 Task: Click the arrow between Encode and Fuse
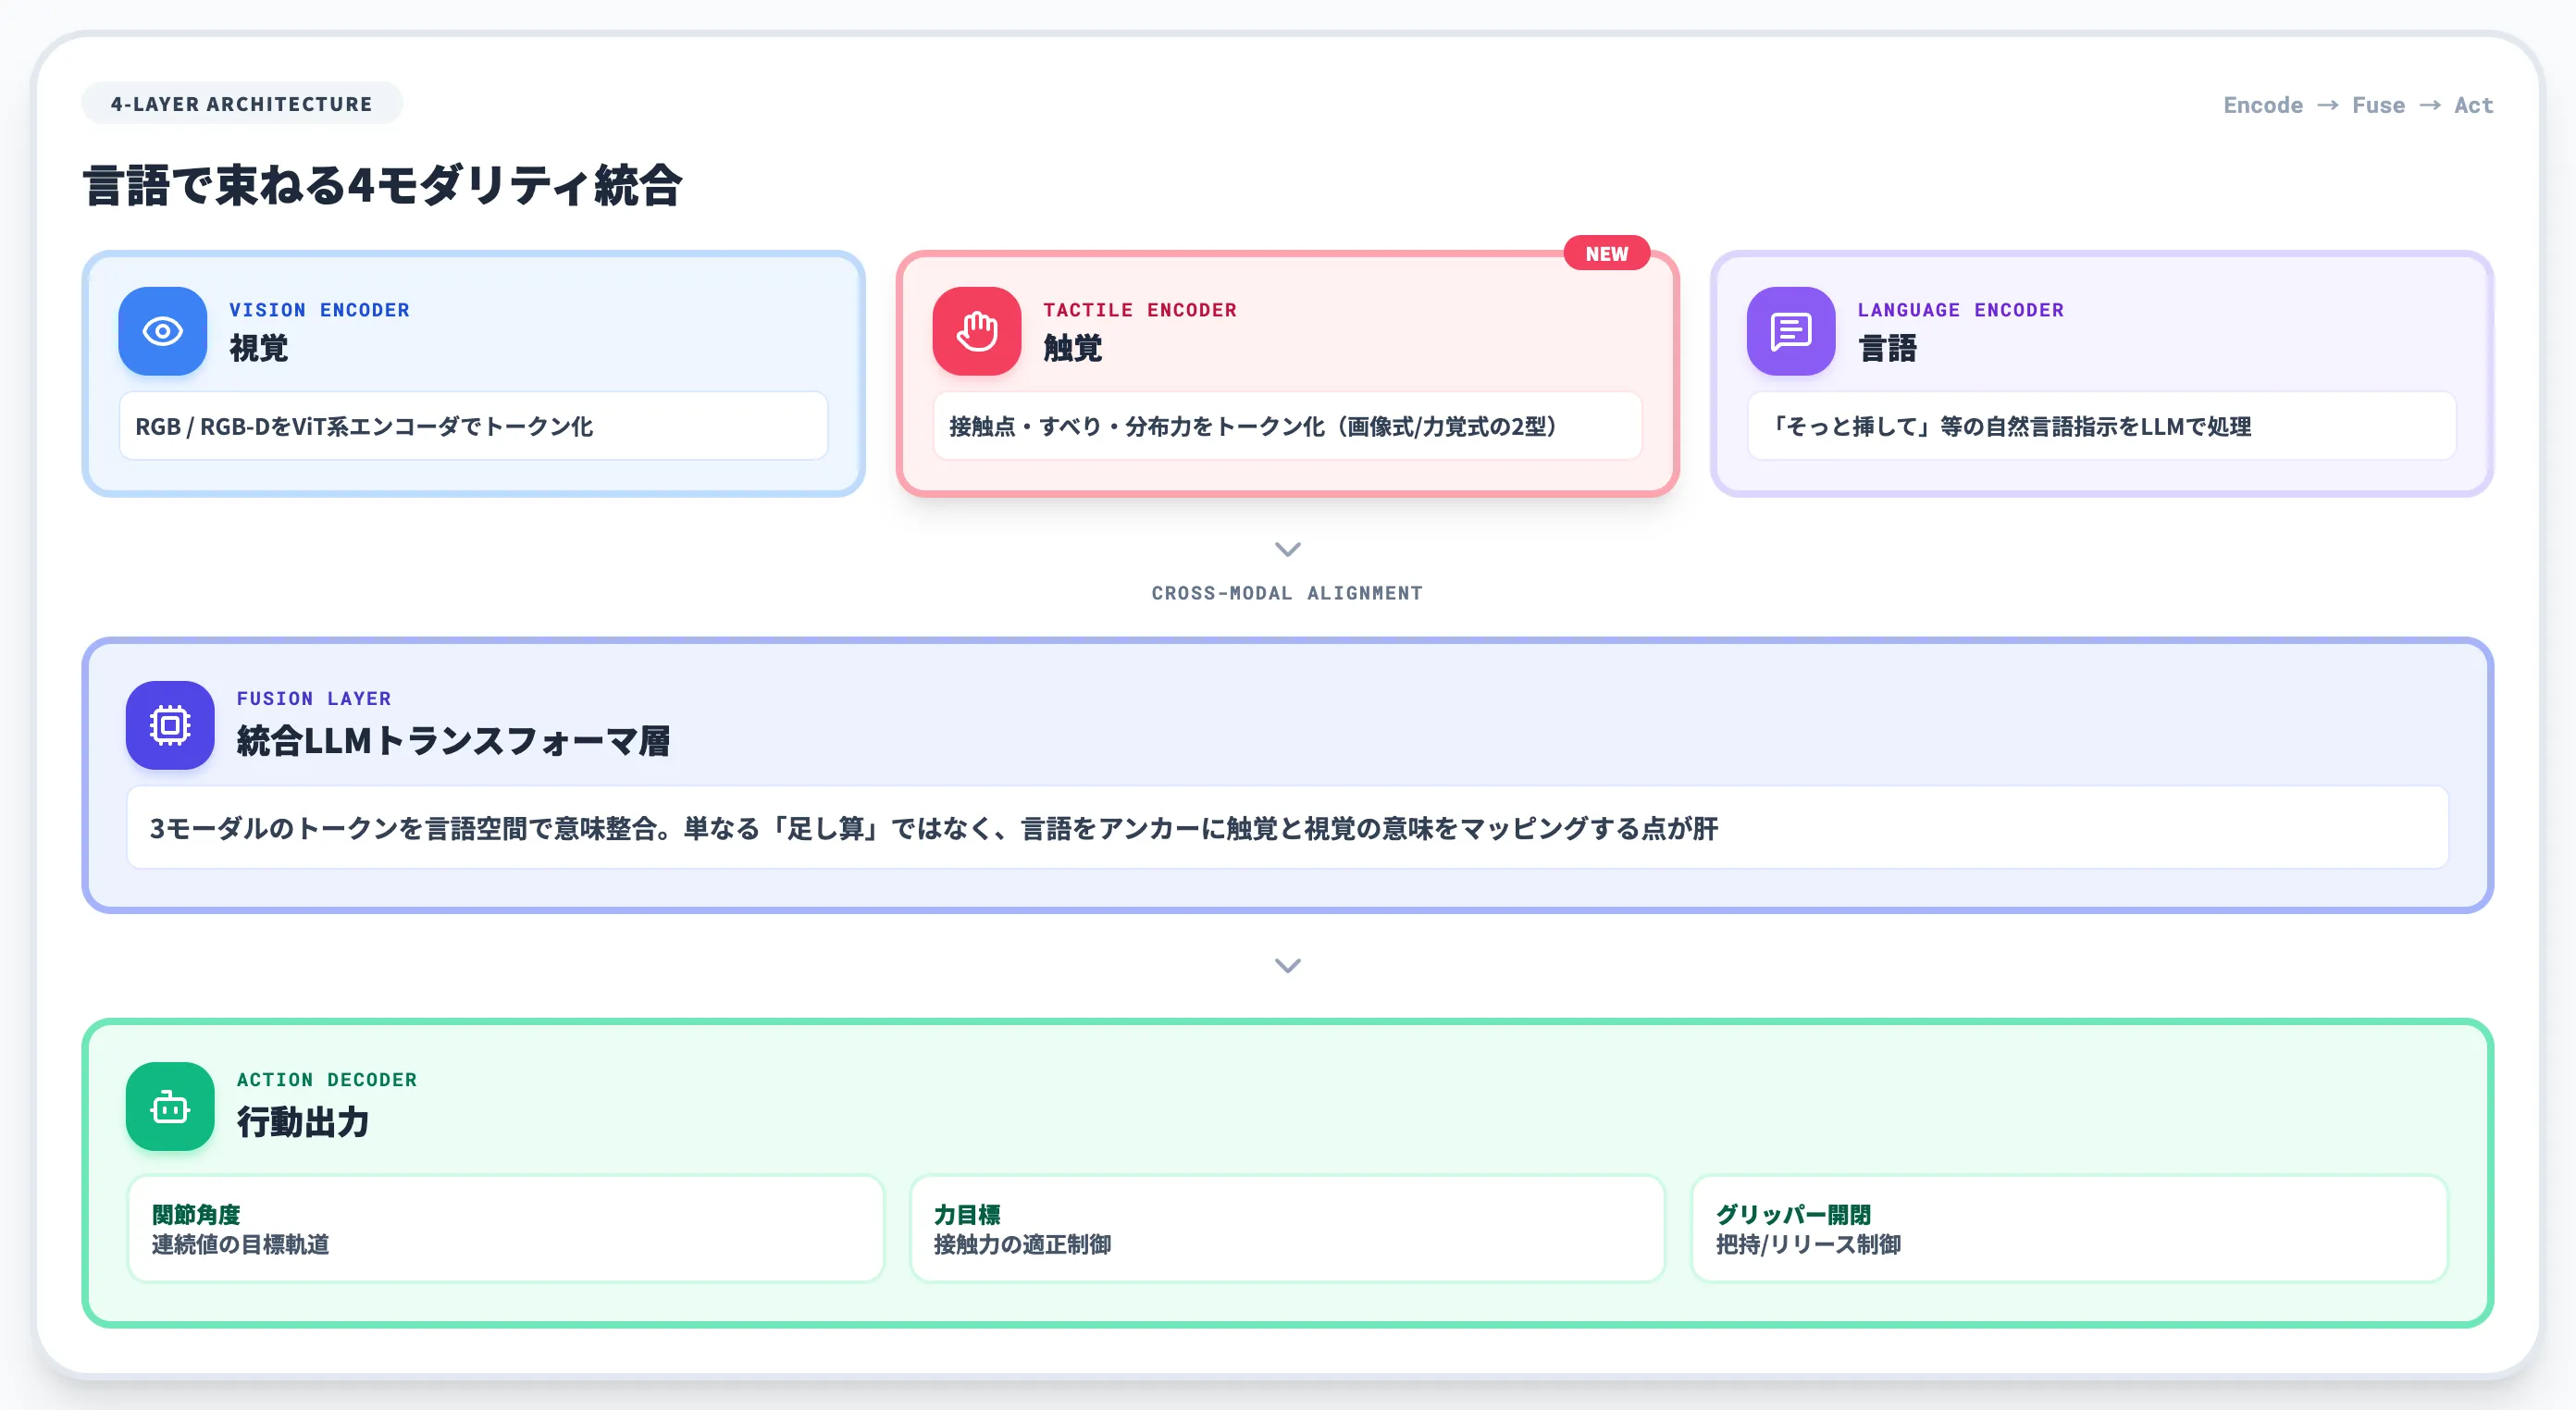2328,105
